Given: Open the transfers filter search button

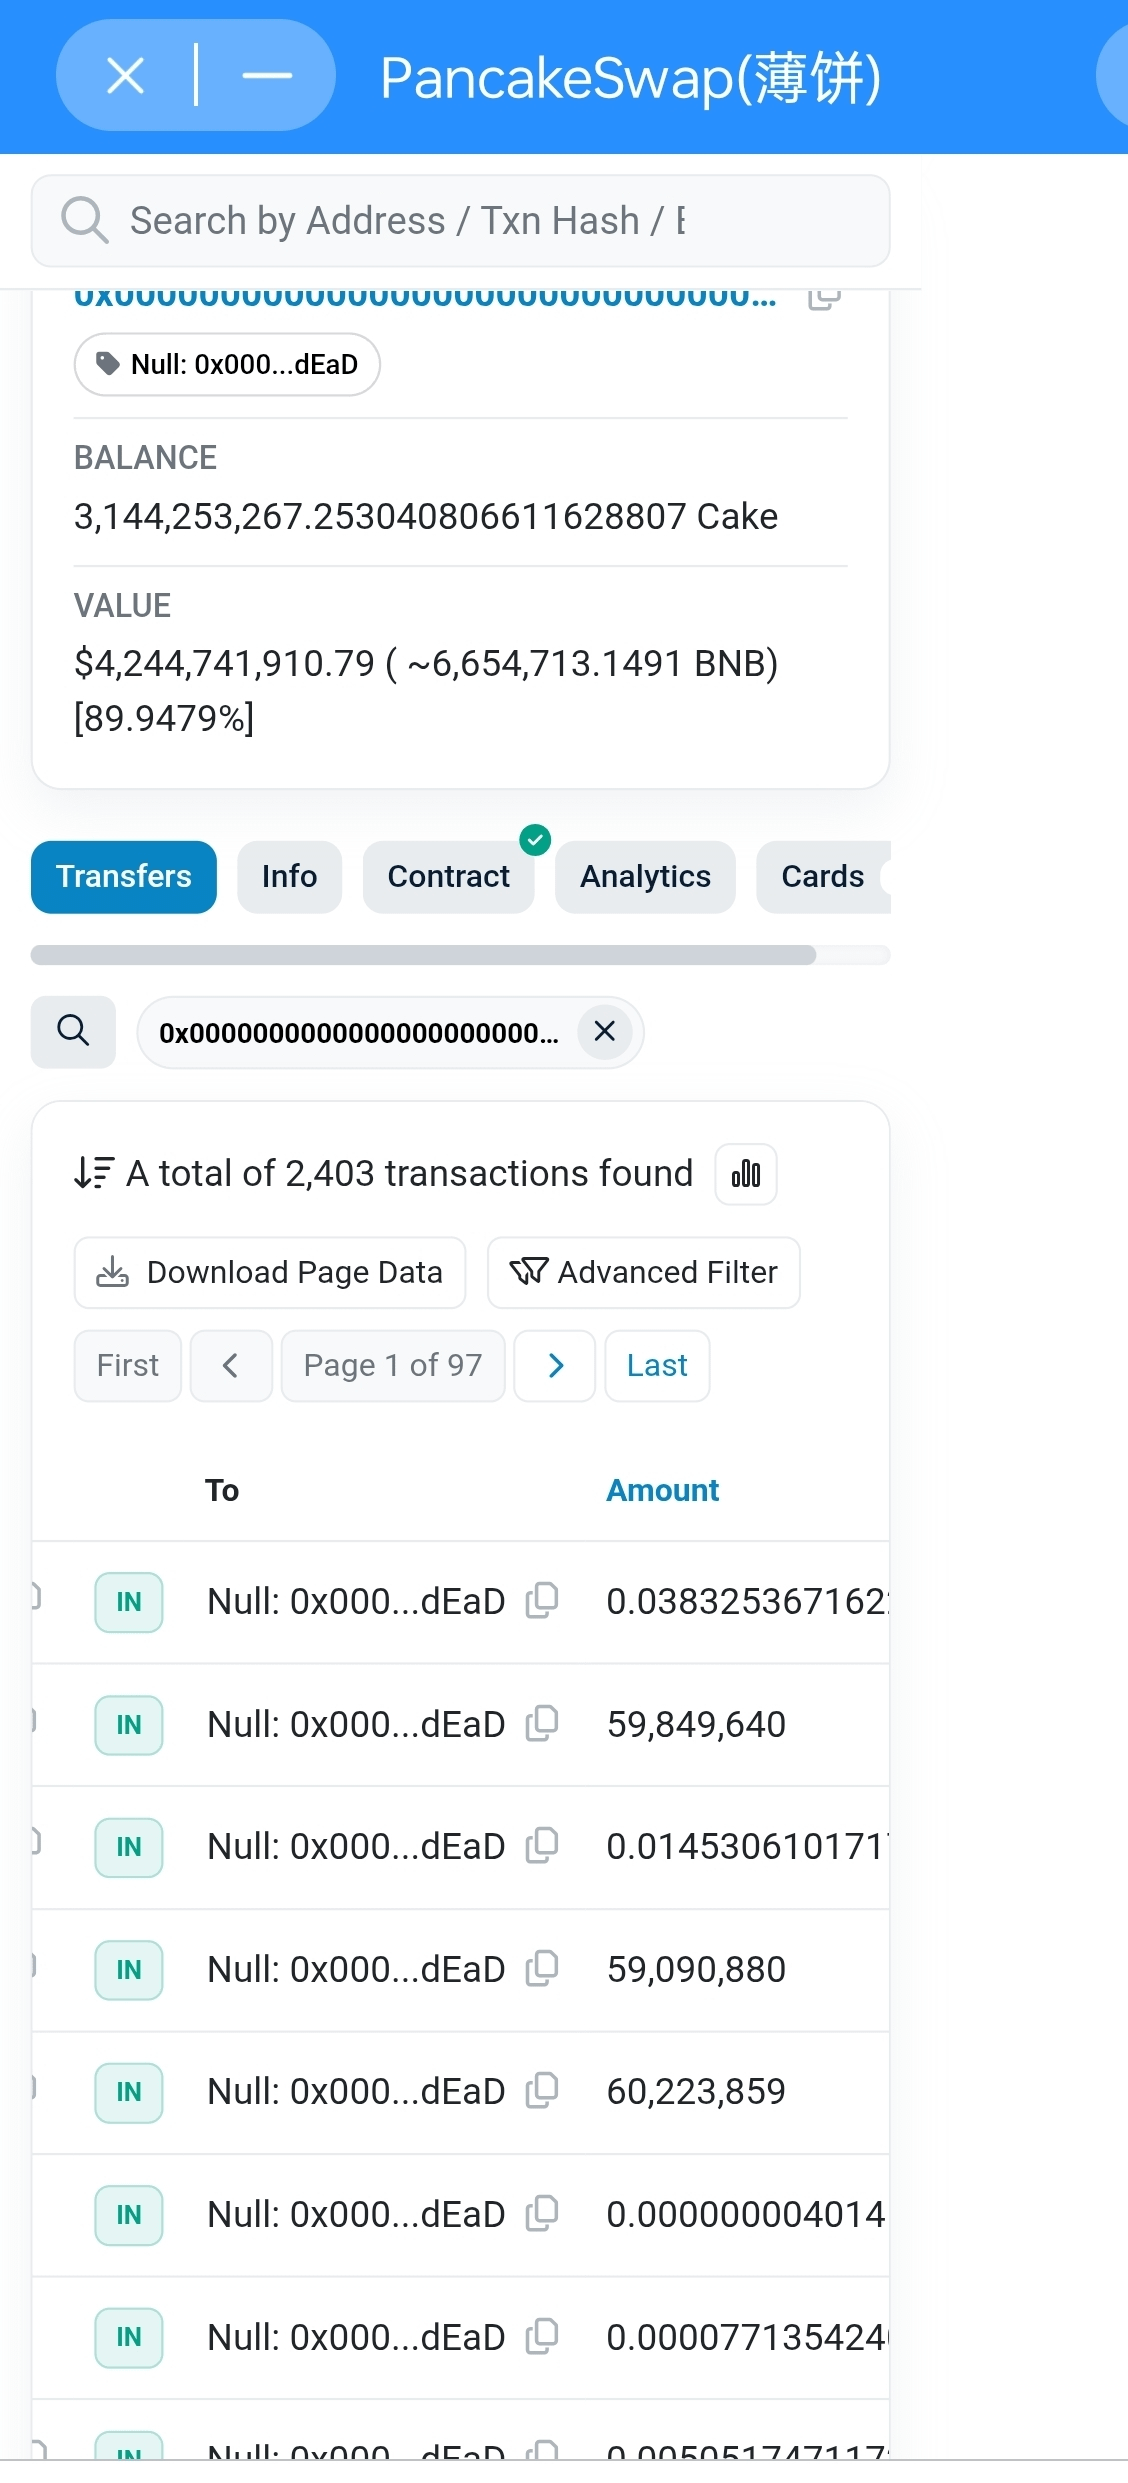Looking at the screenshot, I should point(73,1031).
